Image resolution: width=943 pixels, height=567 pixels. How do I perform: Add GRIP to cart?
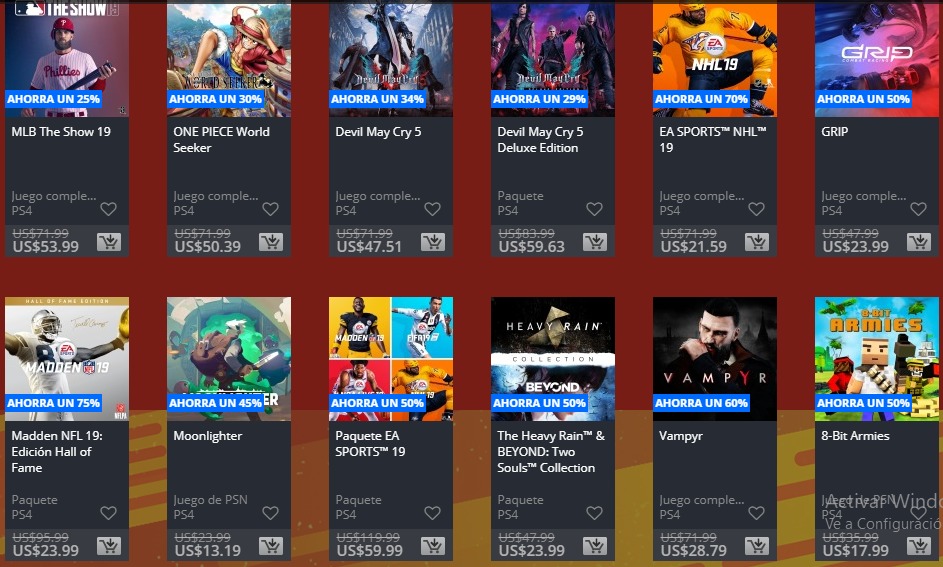[x=919, y=242]
